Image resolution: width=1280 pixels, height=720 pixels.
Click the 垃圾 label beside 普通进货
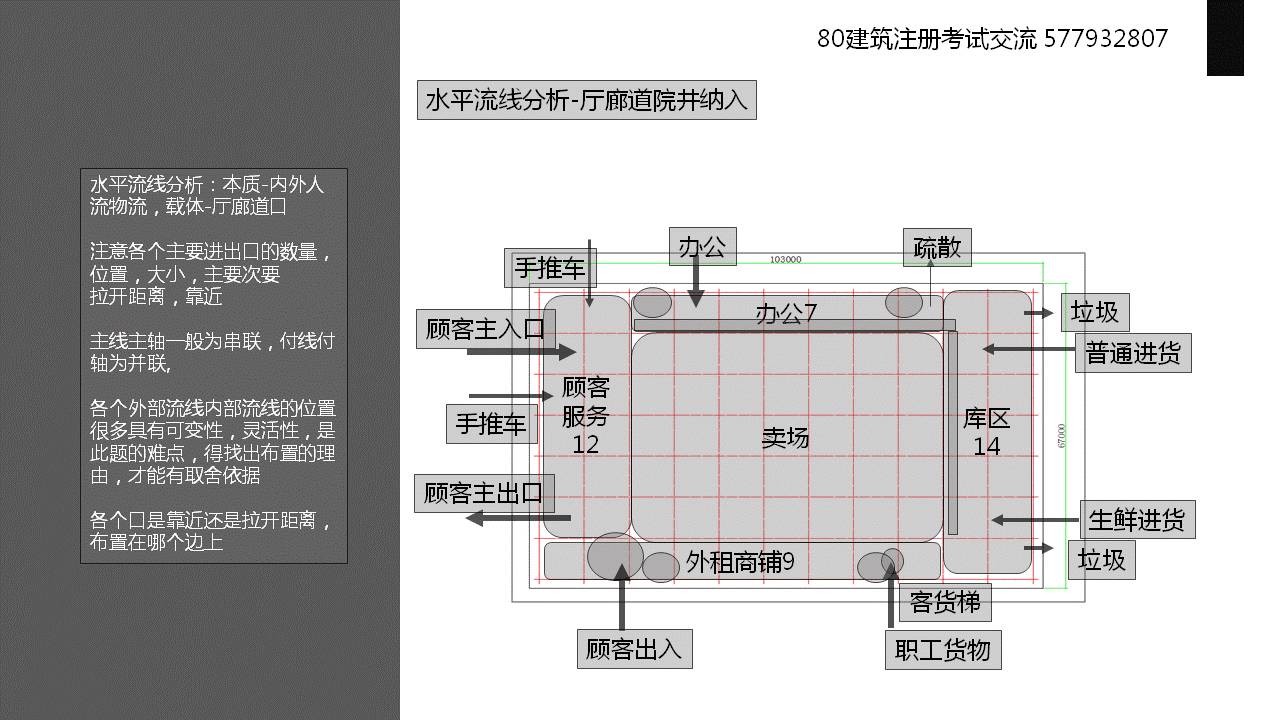coord(1095,313)
